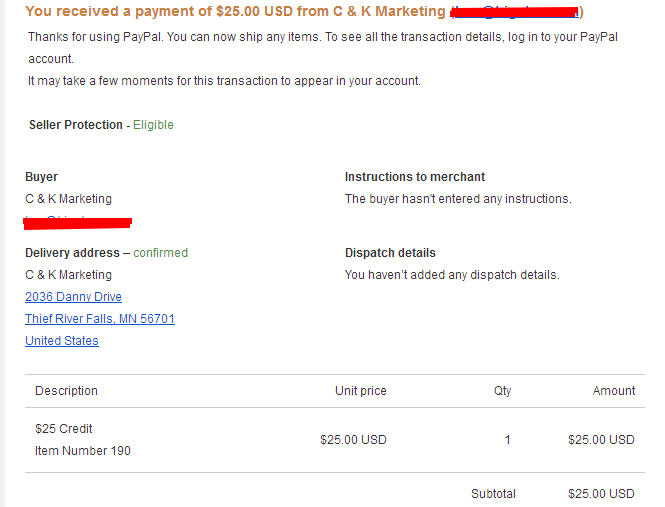665x507 pixels.
Task: Click the $25 Credit item description
Action: [x=64, y=429]
